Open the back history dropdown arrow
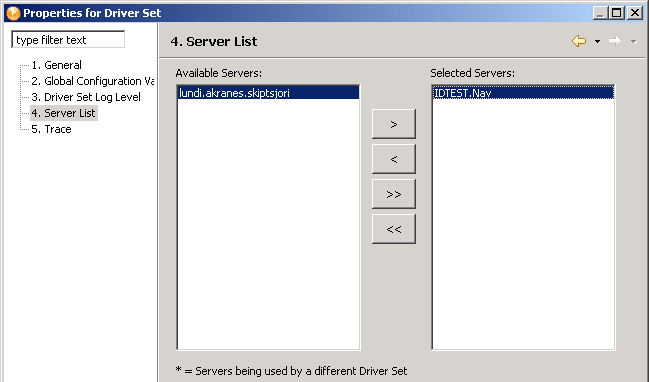Image resolution: width=649 pixels, height=382 pixels. (597, 41)
